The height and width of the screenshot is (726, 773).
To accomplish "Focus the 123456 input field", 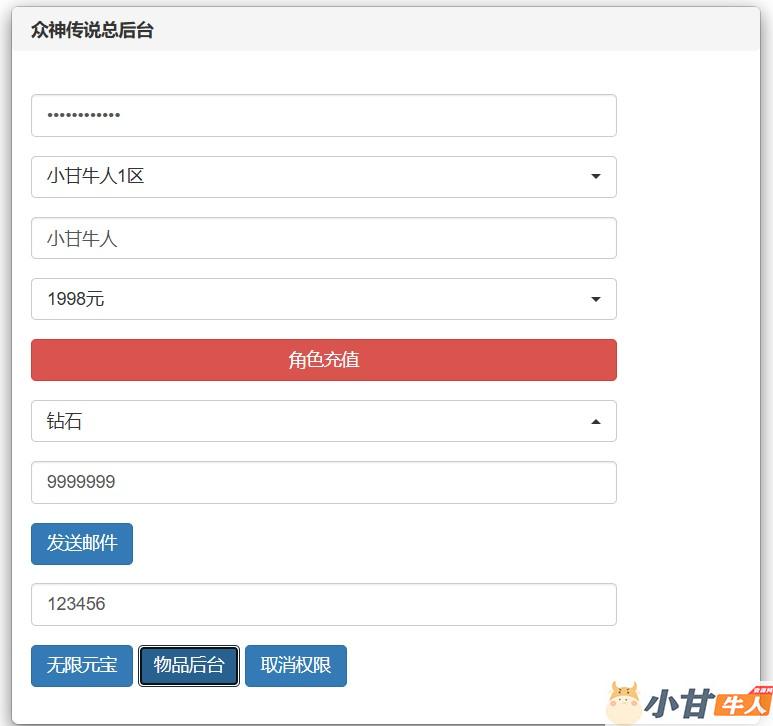I will [323, 604].
